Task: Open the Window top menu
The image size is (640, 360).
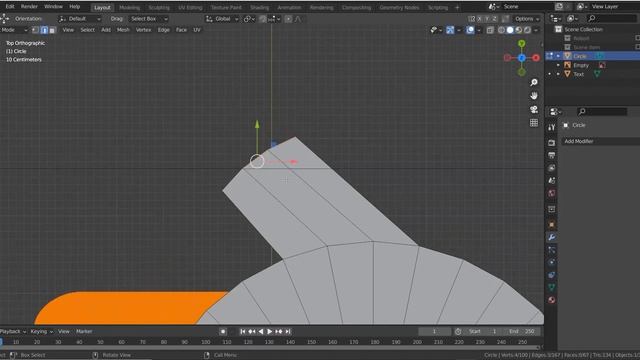Action: 53,7
